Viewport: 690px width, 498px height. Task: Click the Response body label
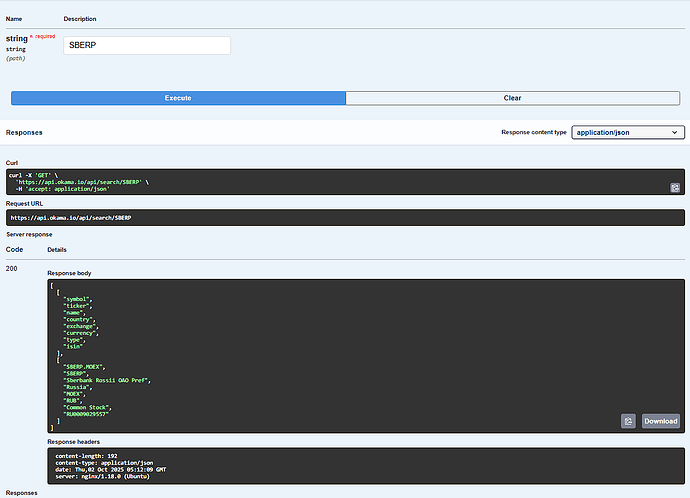click(72, 273)
